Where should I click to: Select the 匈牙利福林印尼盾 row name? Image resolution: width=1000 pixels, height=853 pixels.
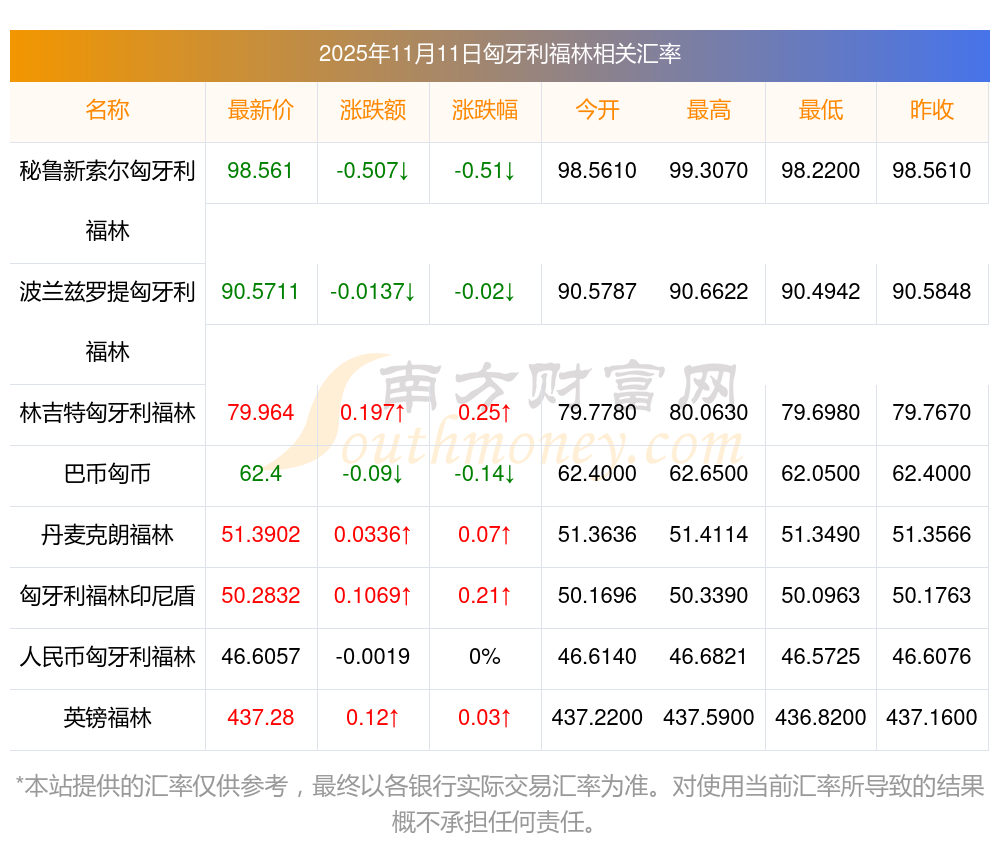107,596
